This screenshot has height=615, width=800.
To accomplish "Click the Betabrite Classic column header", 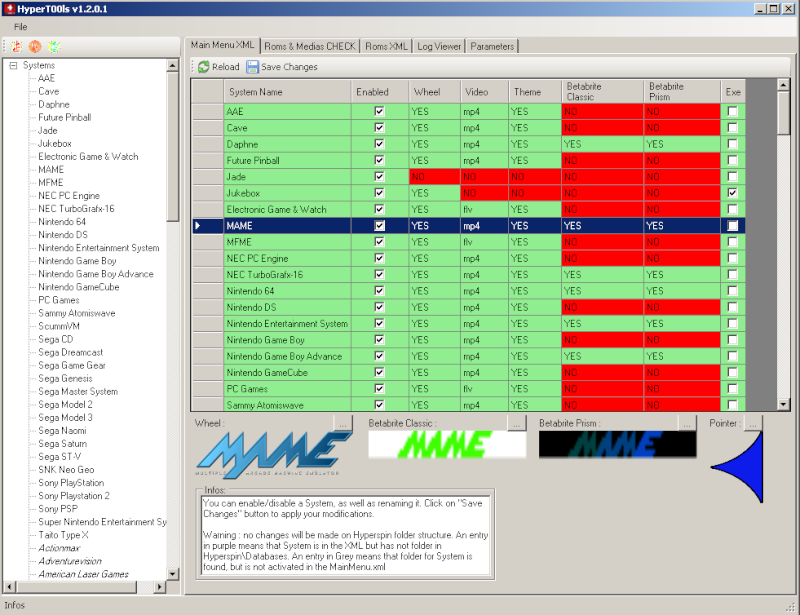I will (x=602, y=92).
